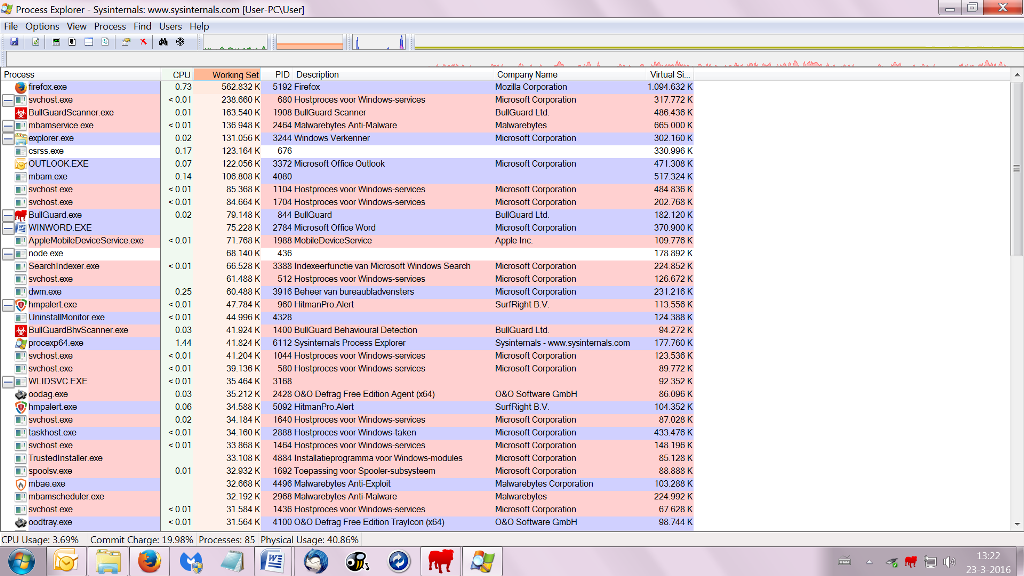The image size is (1024, 576).
Task: Click the Save toolbar icon
Action: [14, 42]
